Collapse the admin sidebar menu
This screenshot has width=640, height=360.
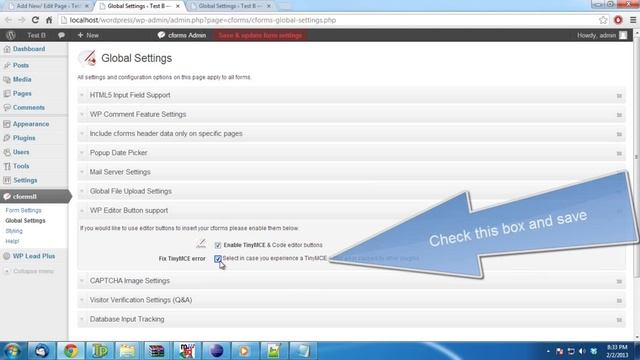pyautogui.click(x=29, y=271)
